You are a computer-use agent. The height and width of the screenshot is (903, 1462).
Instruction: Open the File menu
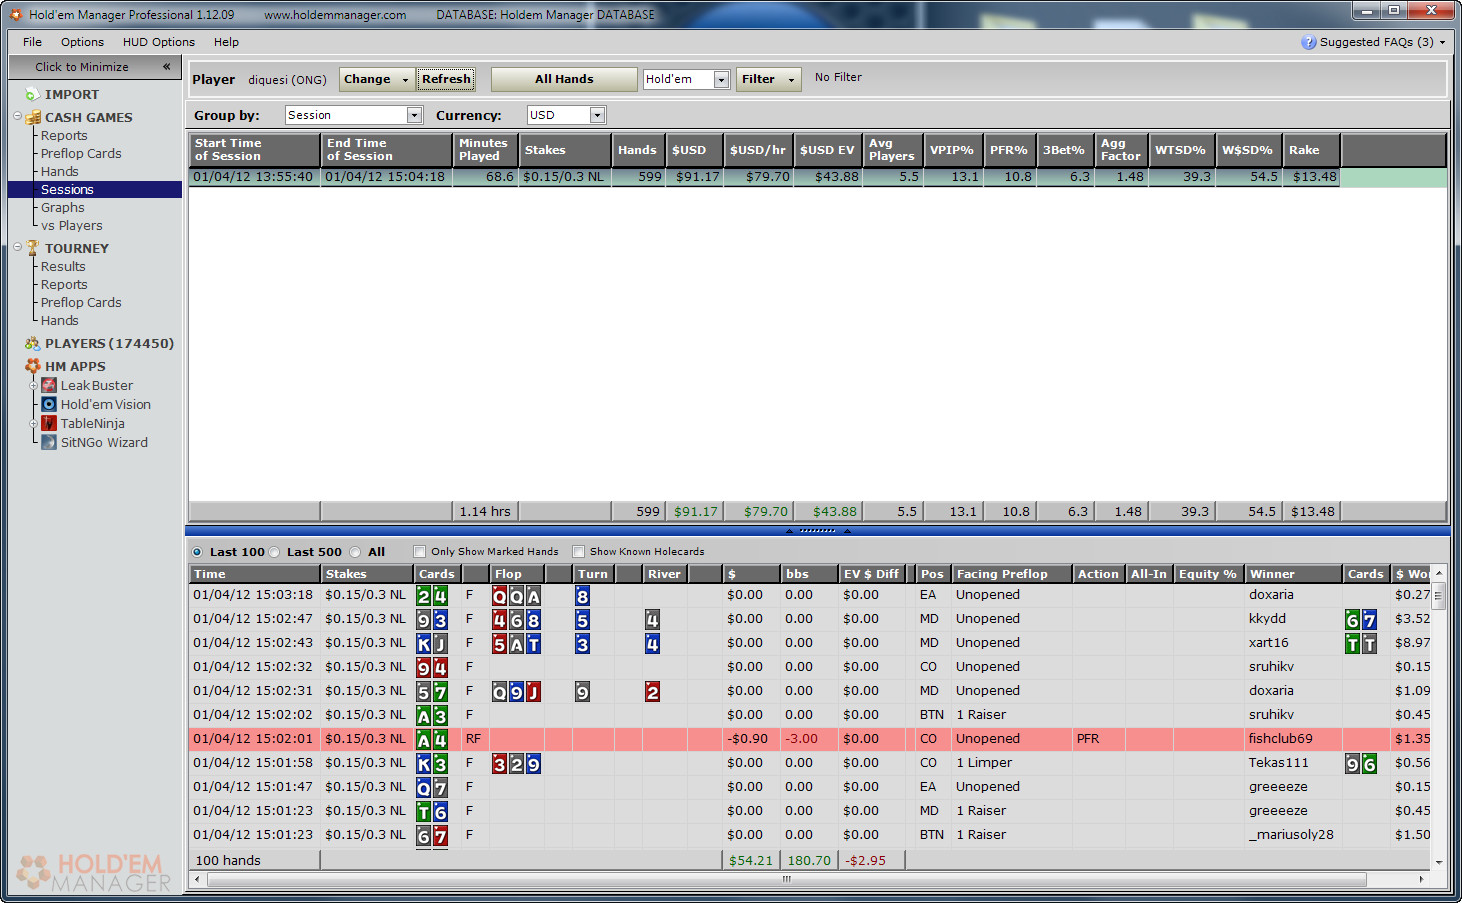(x=33, y=42)
